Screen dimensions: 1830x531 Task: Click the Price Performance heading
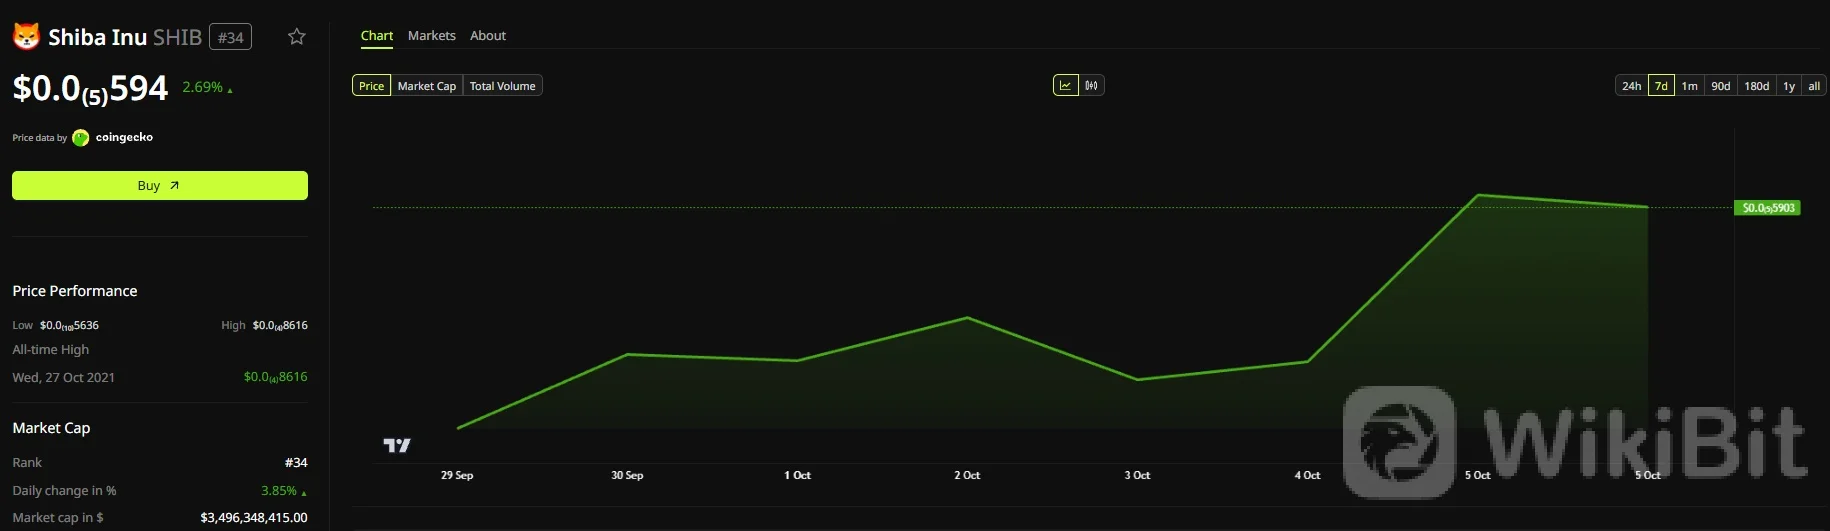[75, 291]
